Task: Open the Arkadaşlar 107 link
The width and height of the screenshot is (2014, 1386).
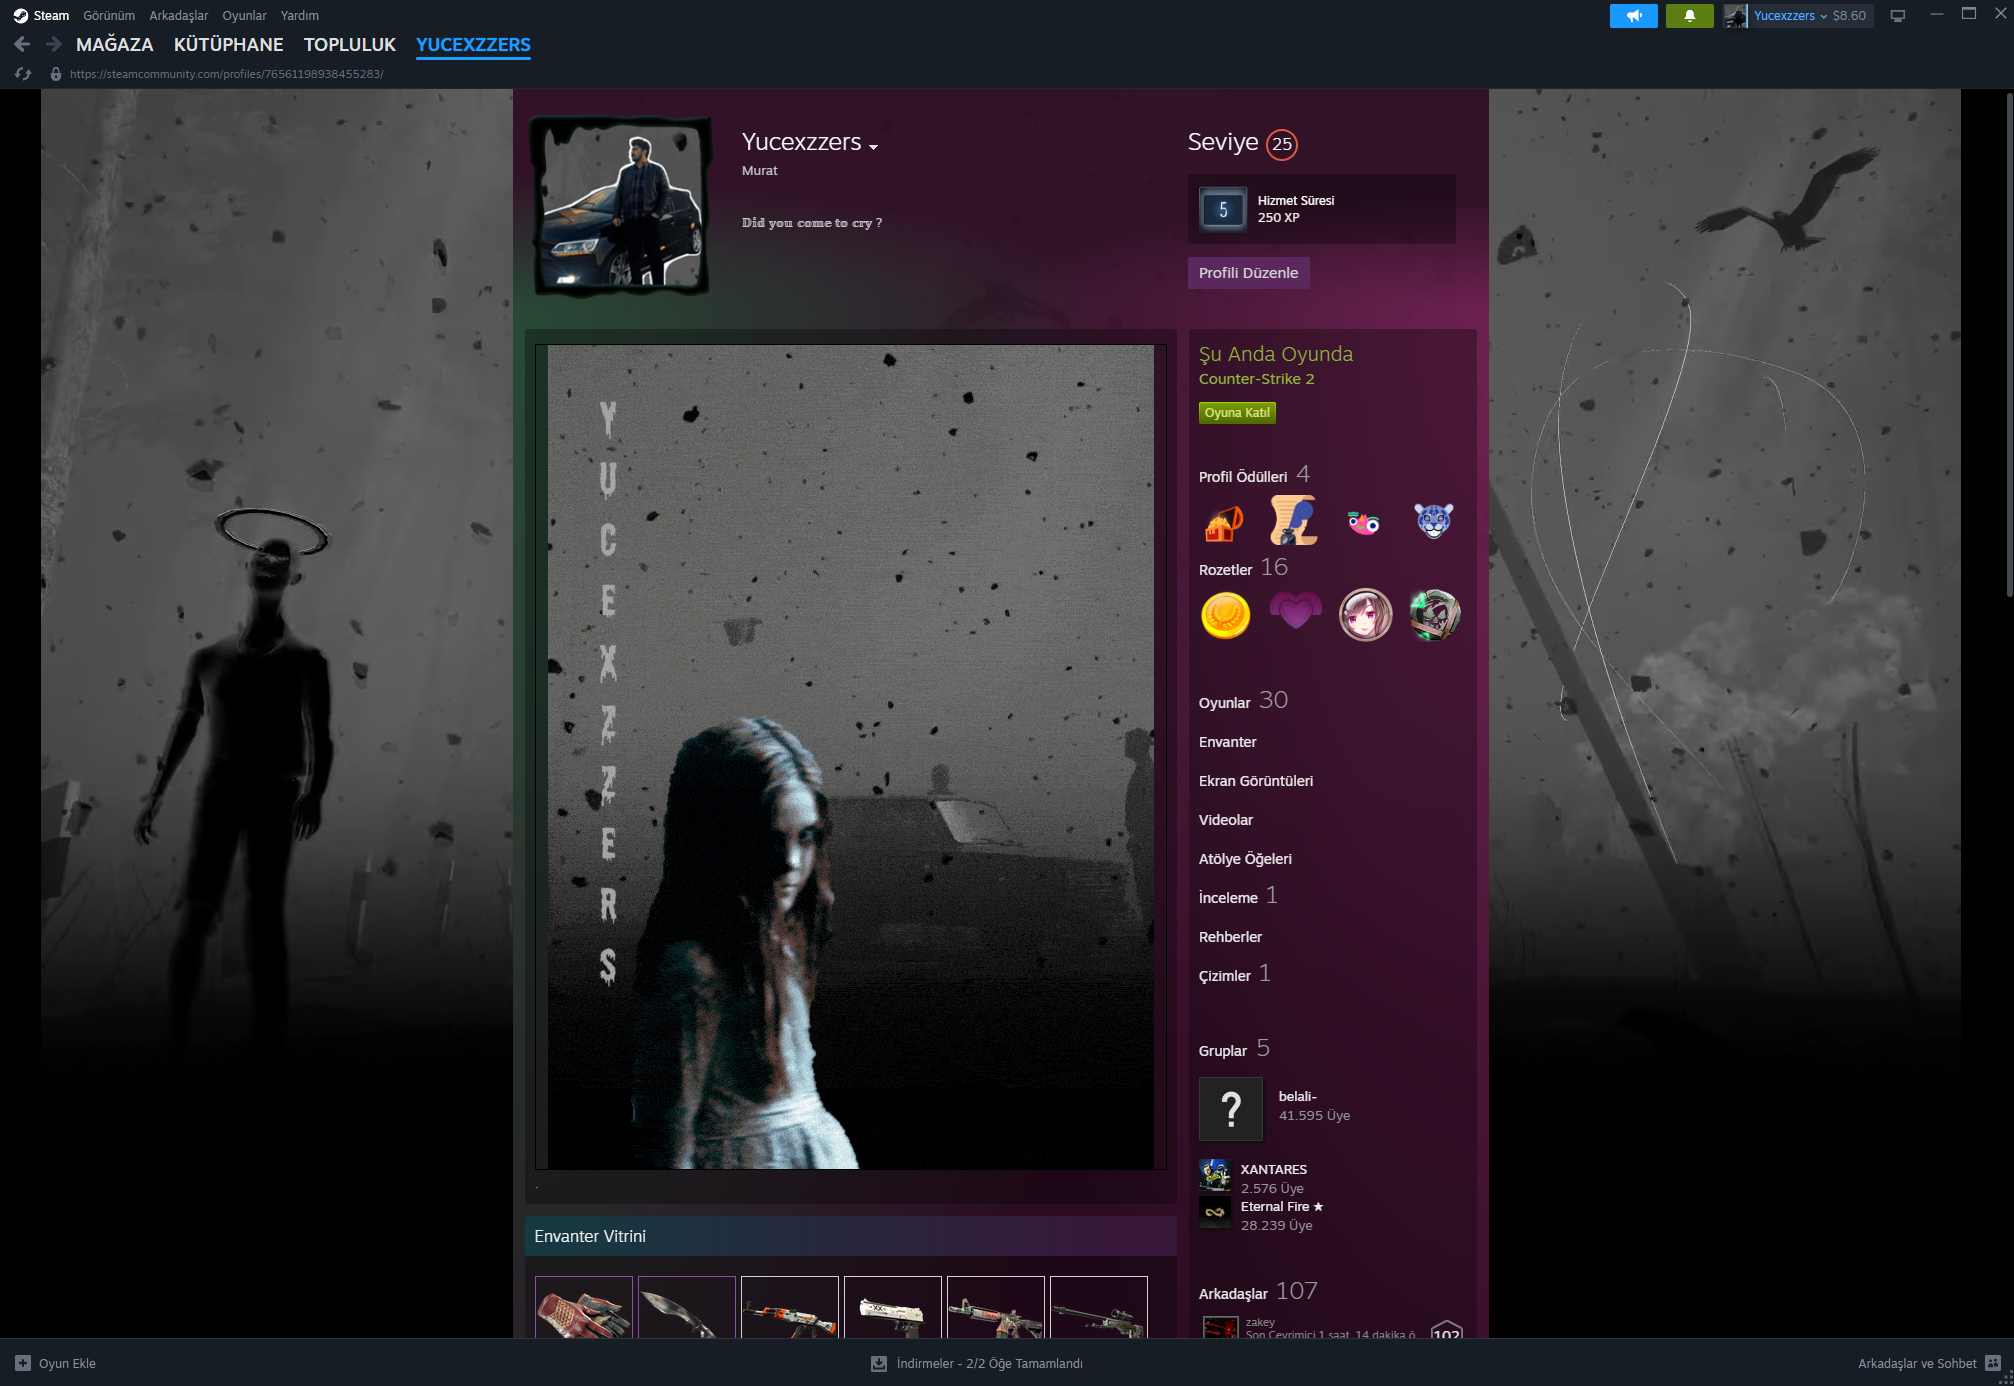Action: coord(1258,1292)
